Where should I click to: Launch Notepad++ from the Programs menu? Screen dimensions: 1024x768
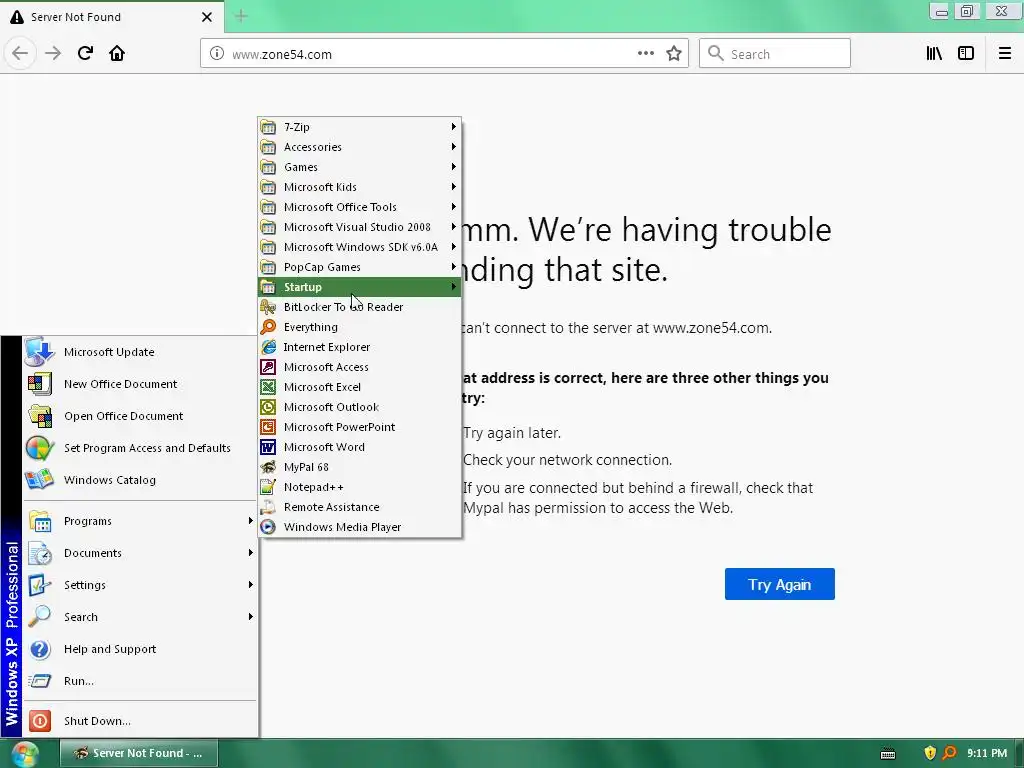(x=360, y=487)
